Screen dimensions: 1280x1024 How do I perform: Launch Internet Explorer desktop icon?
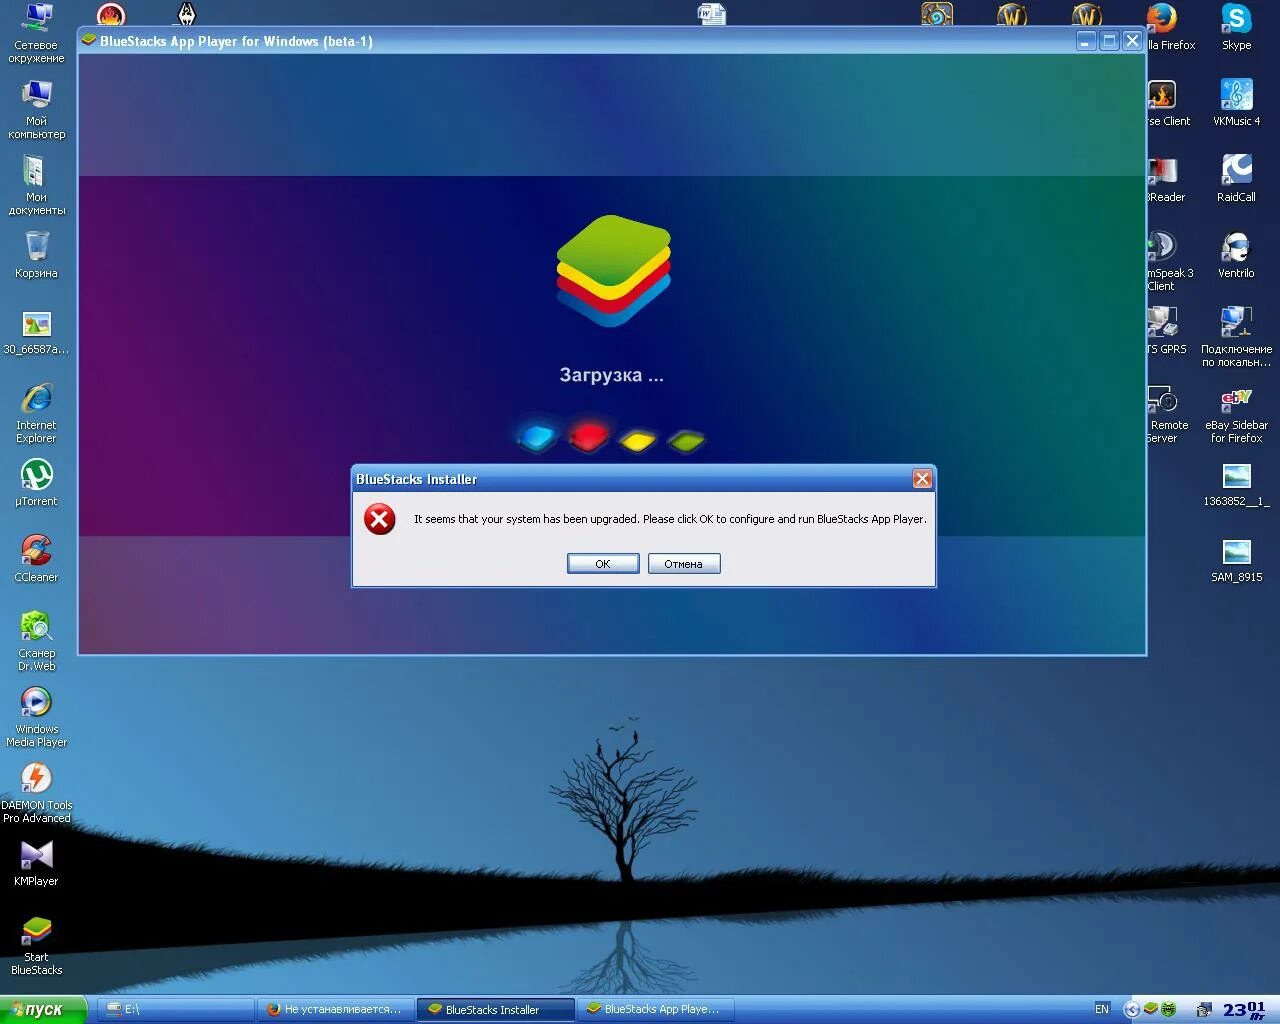tap(36, 412)
